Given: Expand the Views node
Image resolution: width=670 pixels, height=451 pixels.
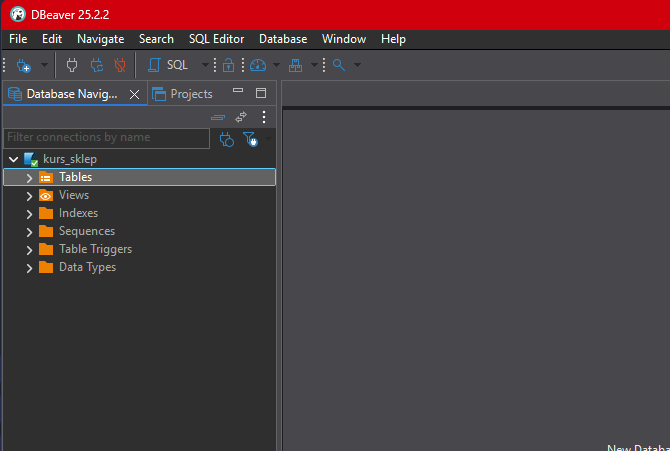Looking at the screenshot, I should pos(29,196).
